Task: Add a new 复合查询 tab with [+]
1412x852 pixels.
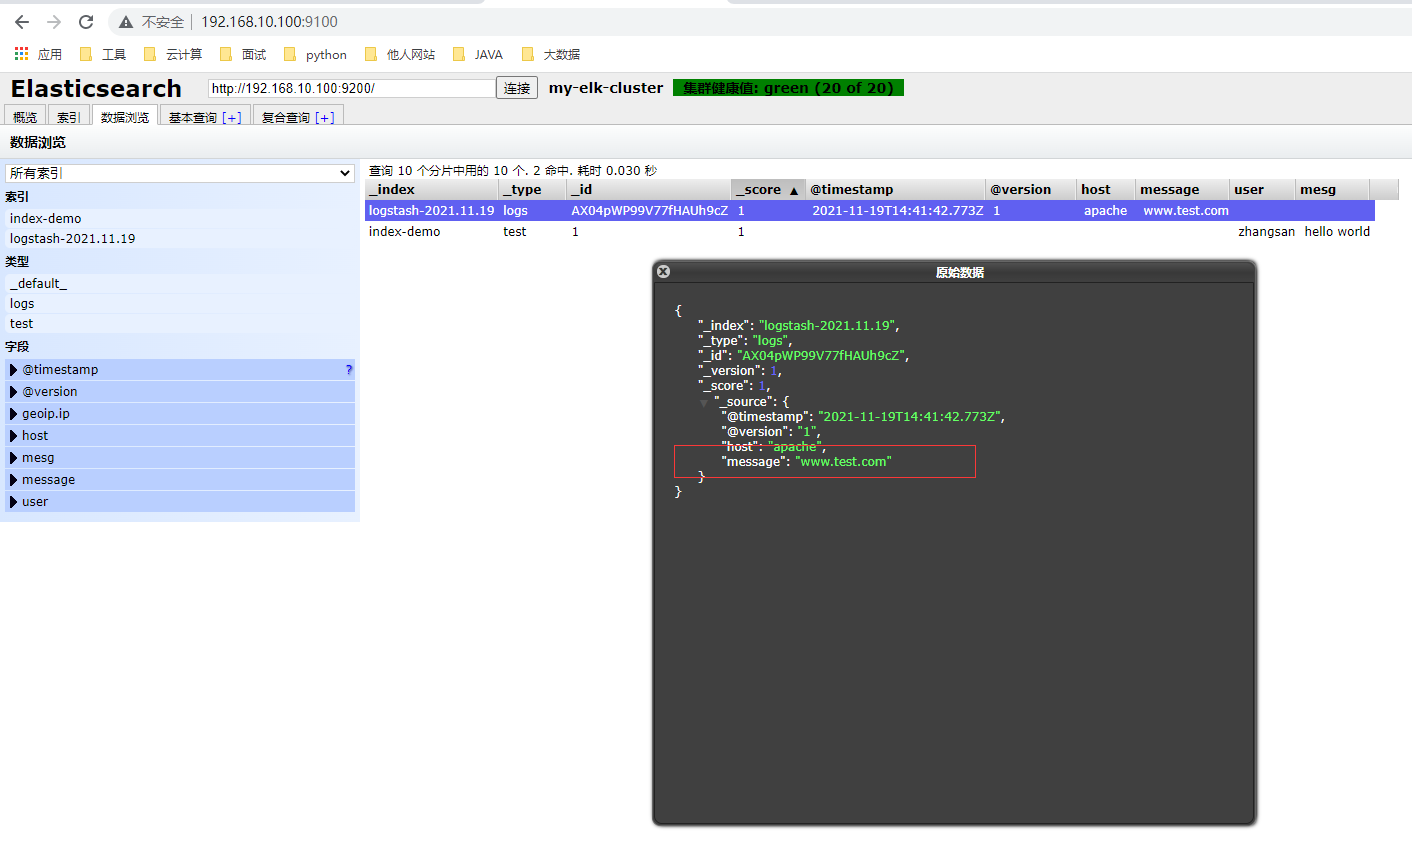Action: [325, 117]
